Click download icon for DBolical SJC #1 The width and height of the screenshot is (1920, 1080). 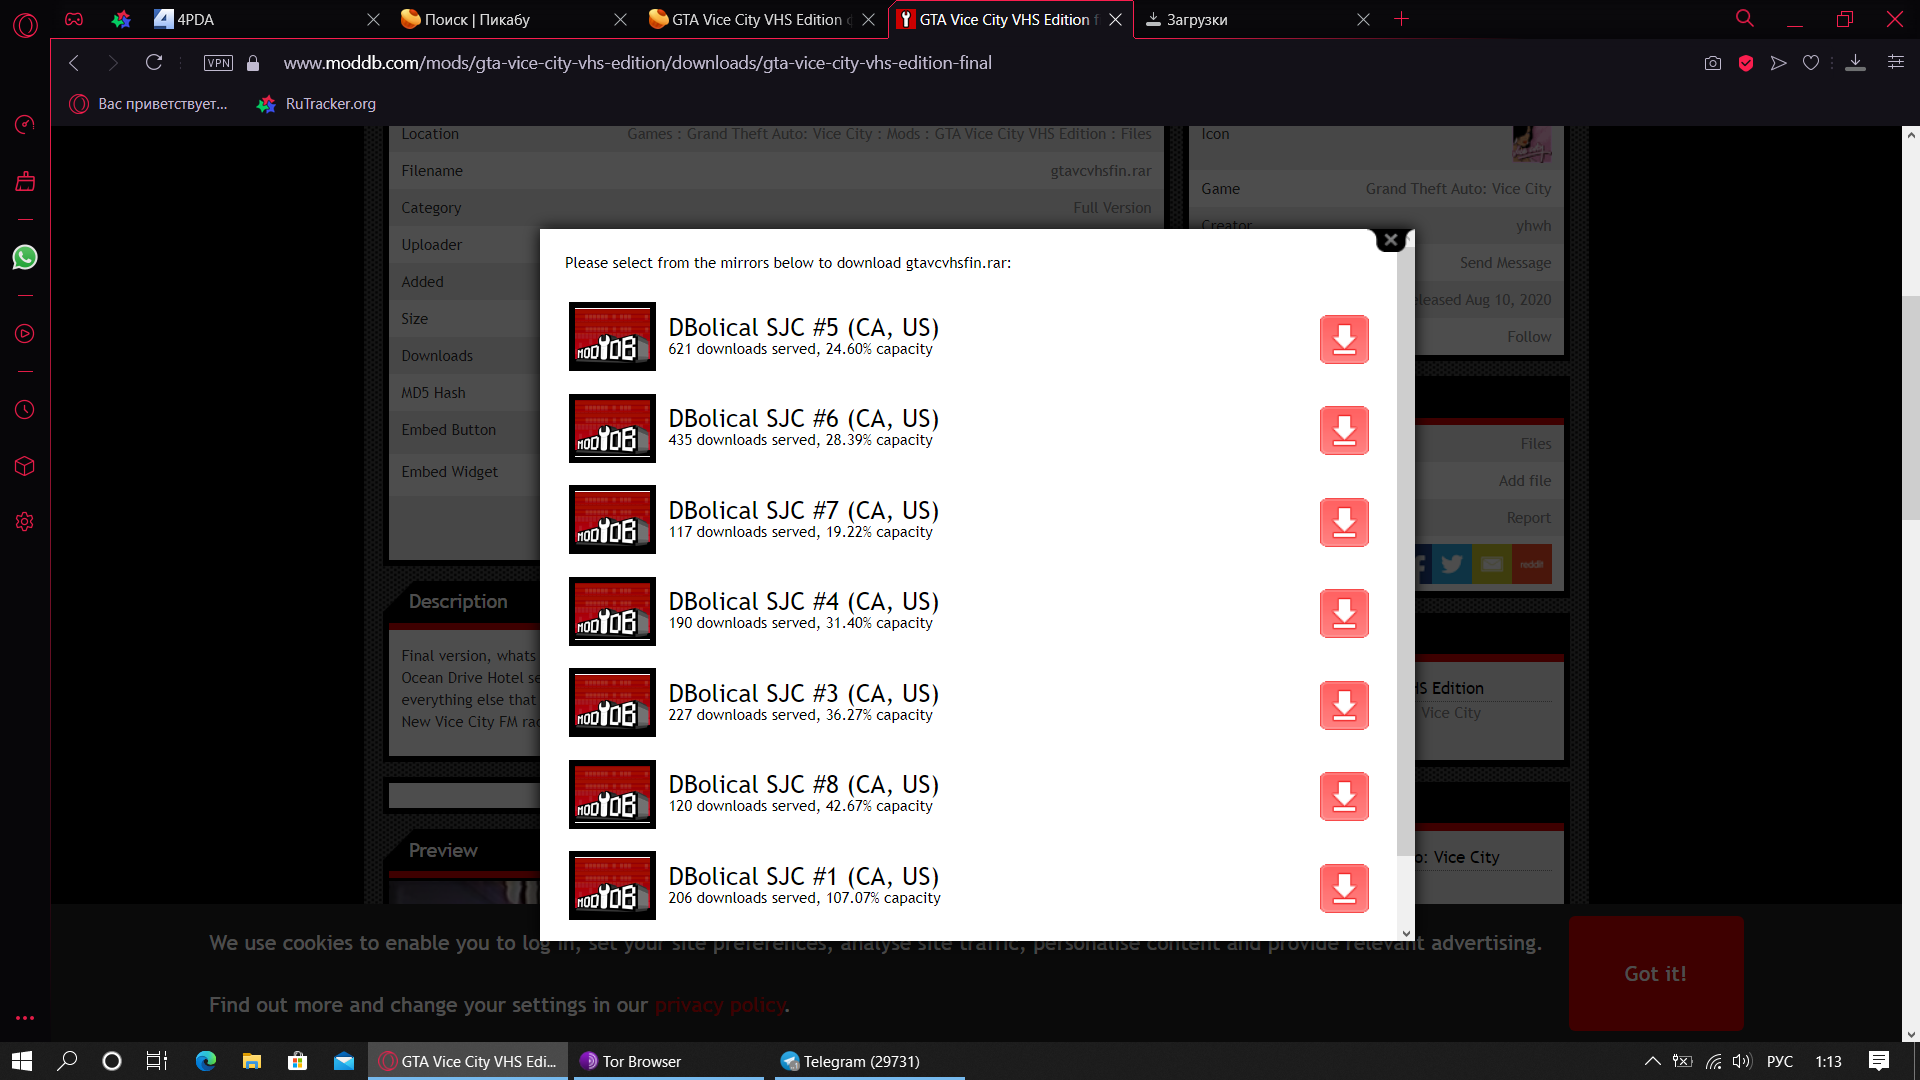(1343, 889)
